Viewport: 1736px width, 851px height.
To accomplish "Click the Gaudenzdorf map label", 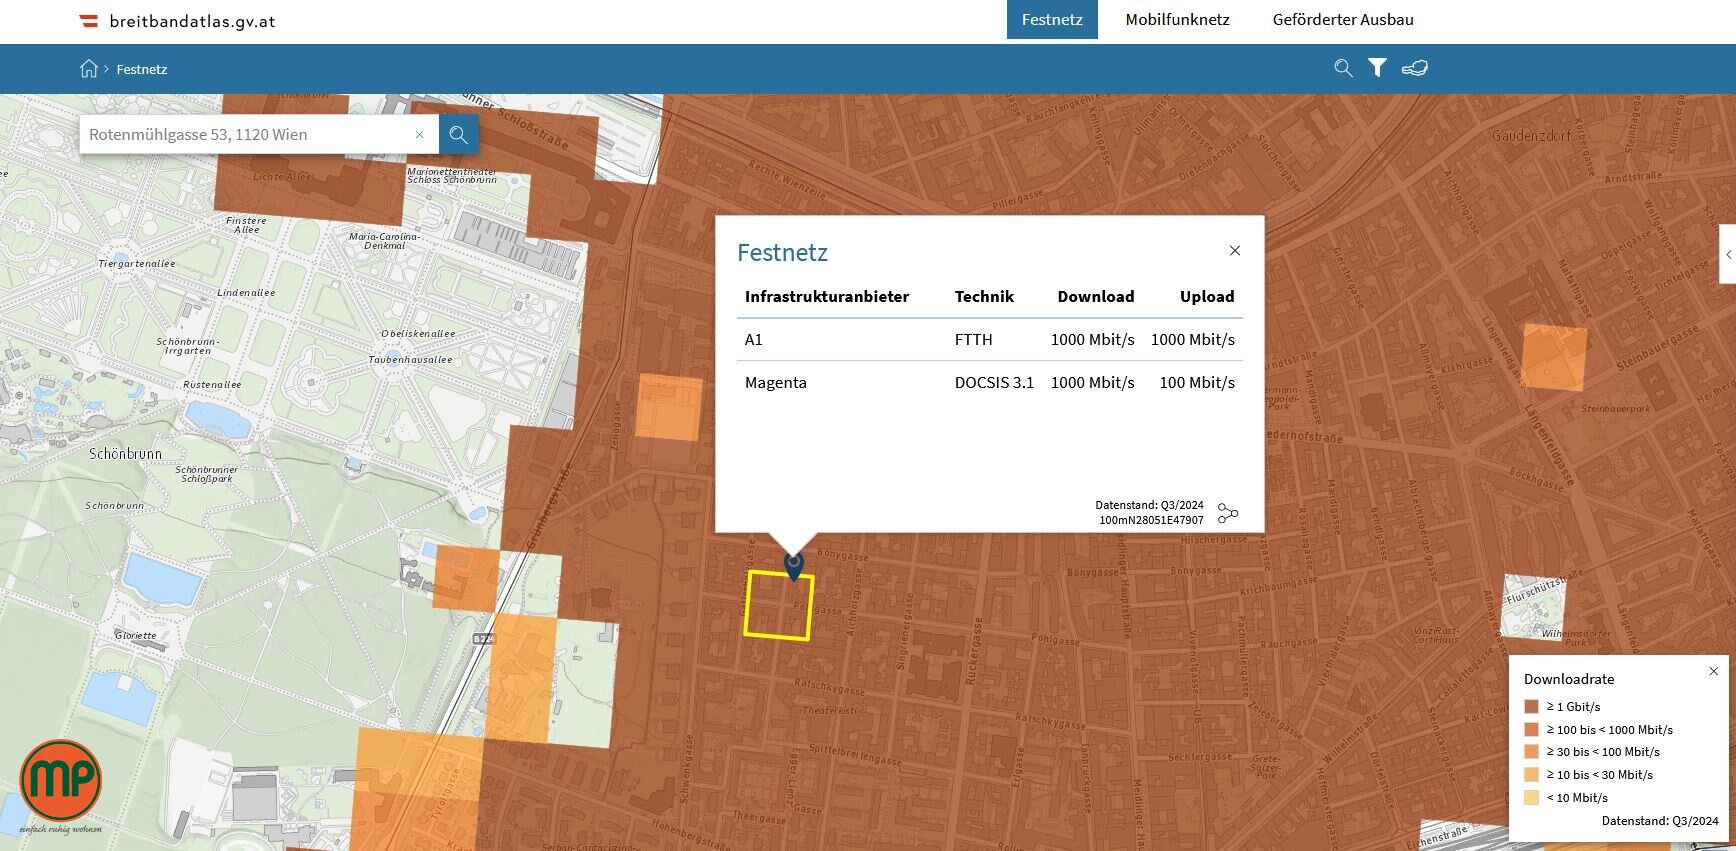I will 1531,136.
